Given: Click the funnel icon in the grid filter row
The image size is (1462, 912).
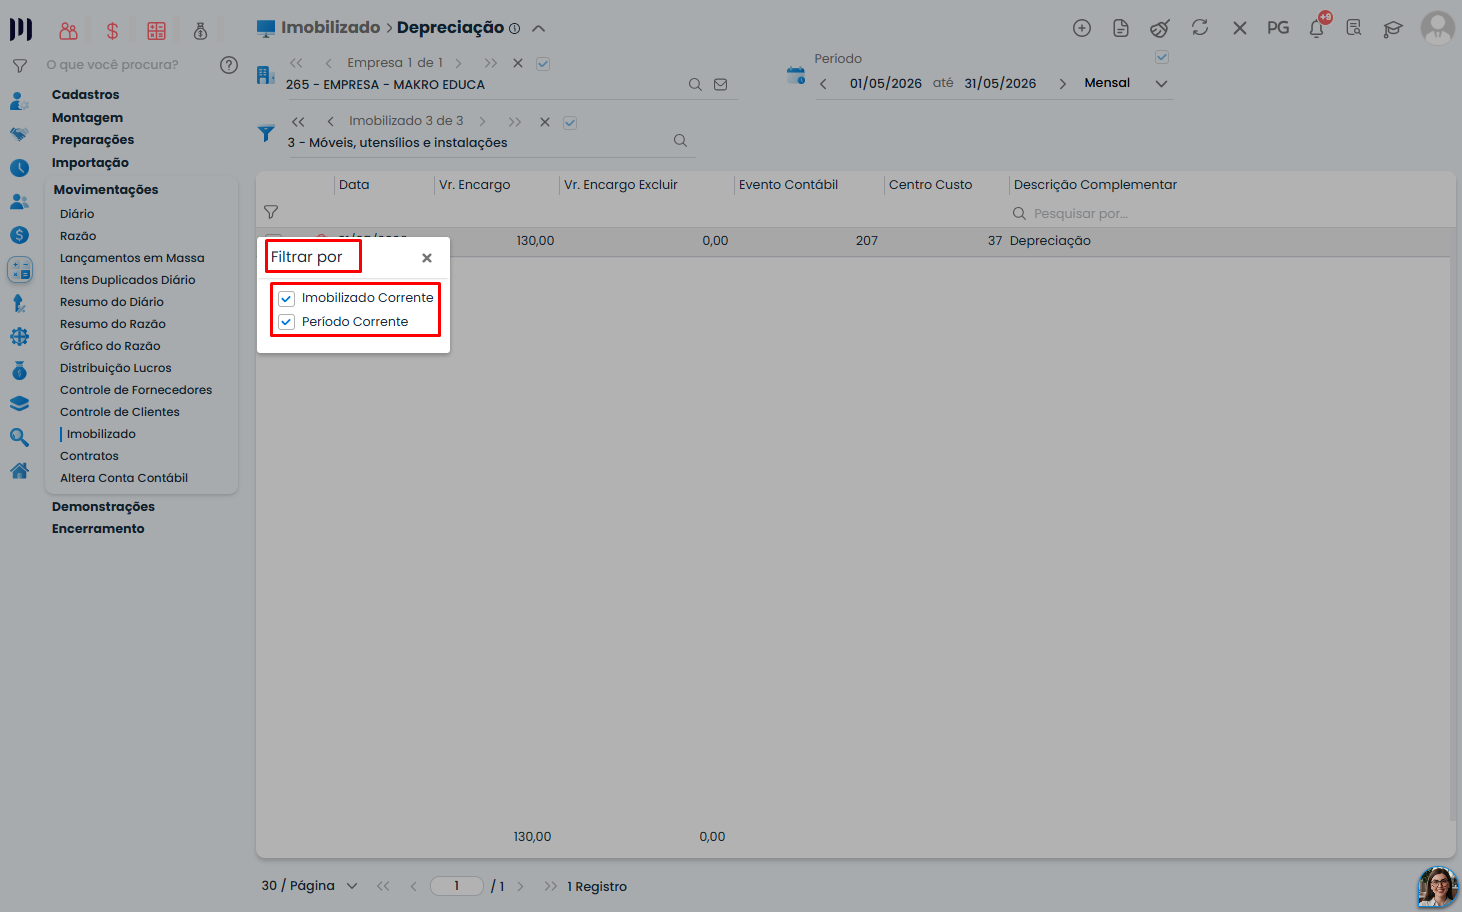Looking at the screenshot, I should tap(271, 212).
